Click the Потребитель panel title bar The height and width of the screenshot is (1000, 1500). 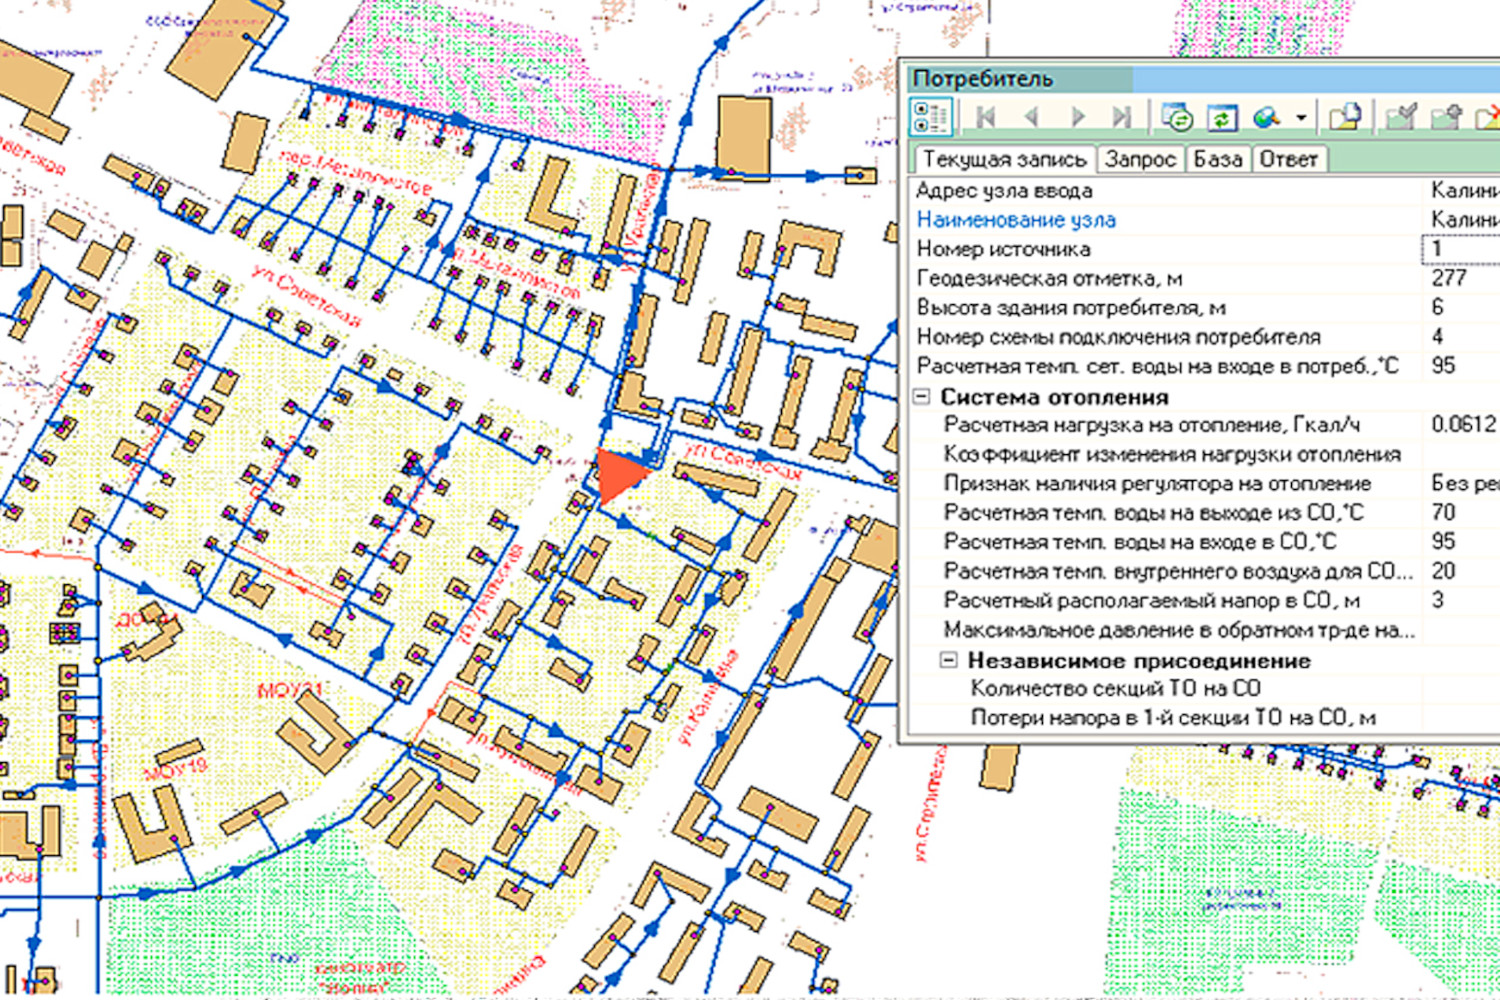1204,78
